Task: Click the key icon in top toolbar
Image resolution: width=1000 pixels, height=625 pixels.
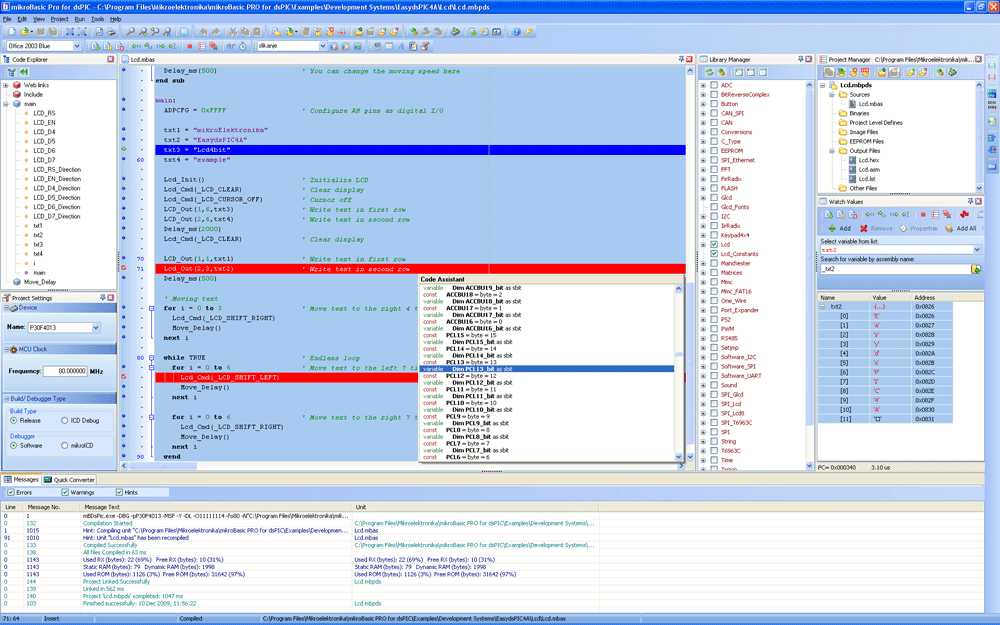Action: (x=529, y=31)
